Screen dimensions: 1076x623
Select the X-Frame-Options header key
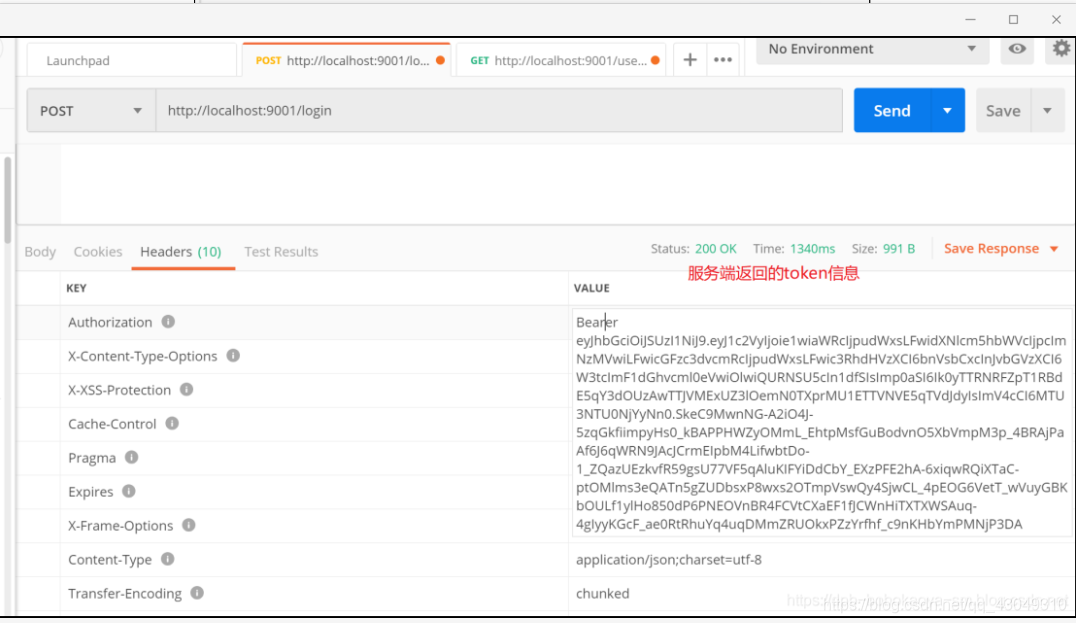coord(121,526)
